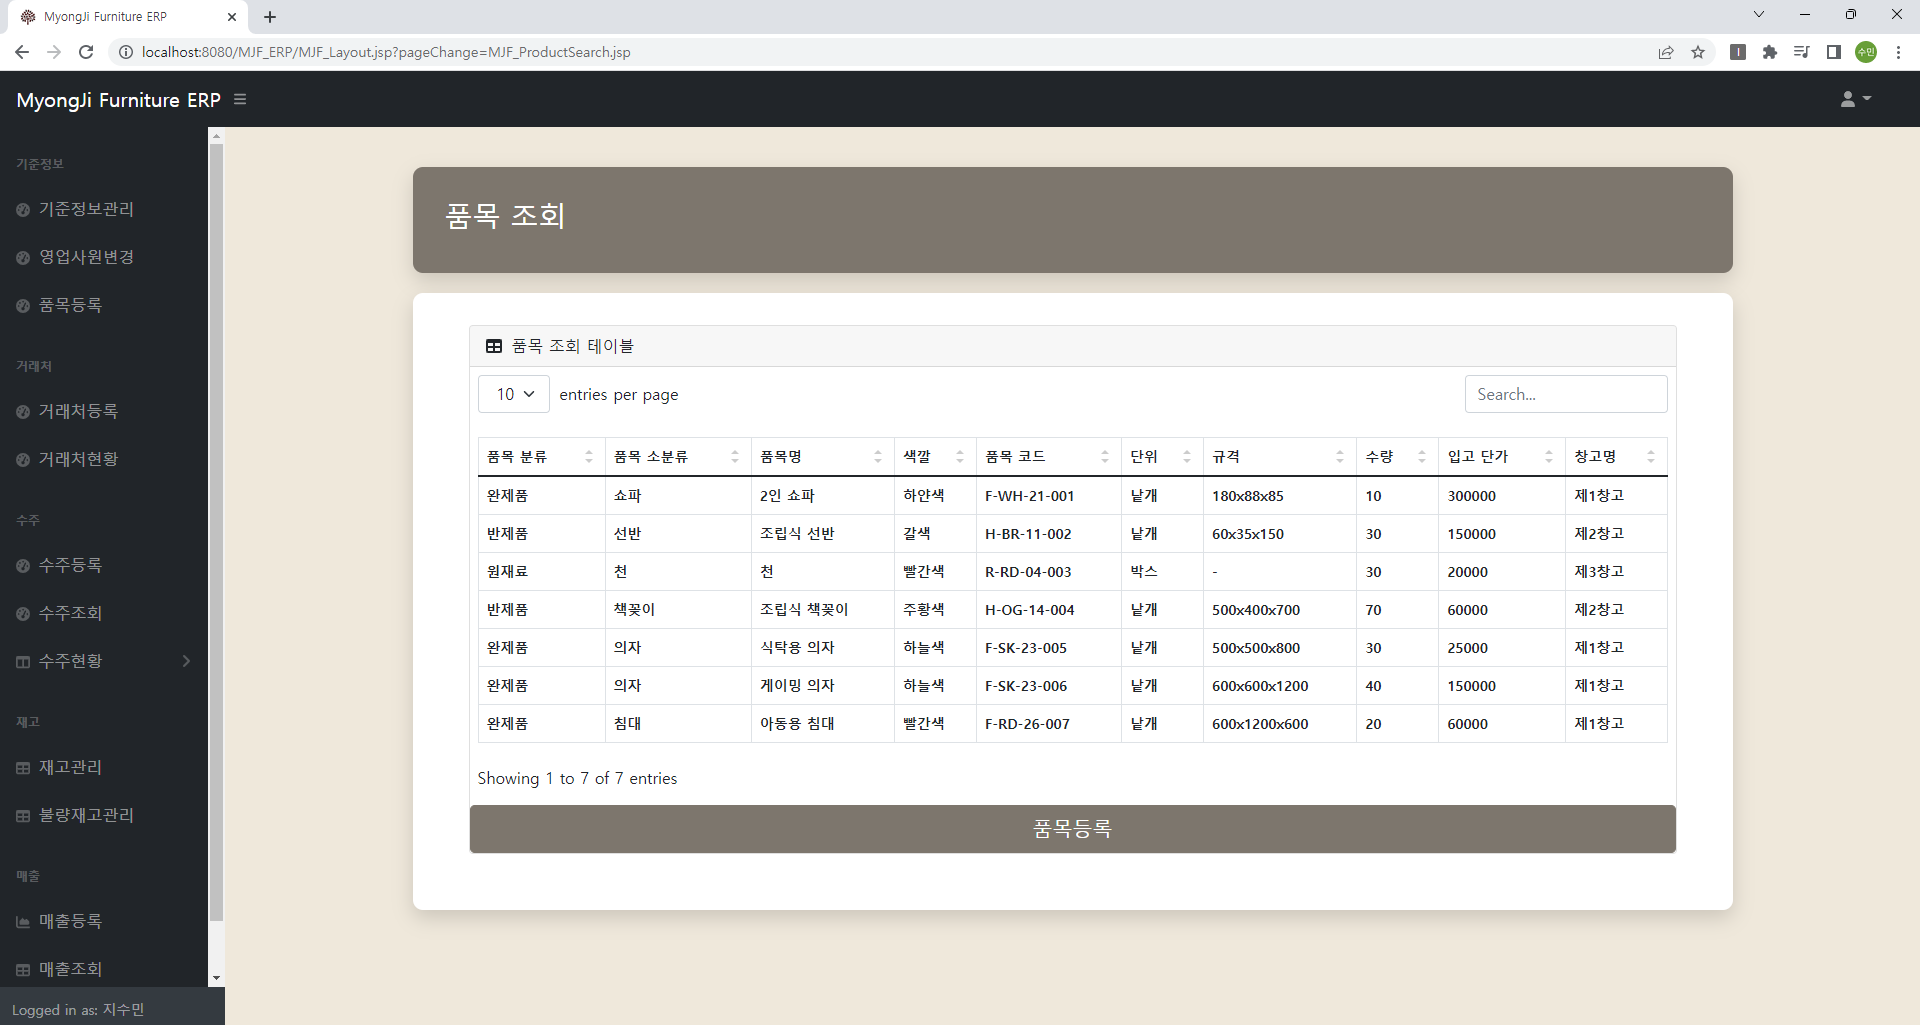The height and width of the screenshot is (1025, 1920).
Task: Select 수주조회 from the sidebar menu
Action: pos(70,613)
